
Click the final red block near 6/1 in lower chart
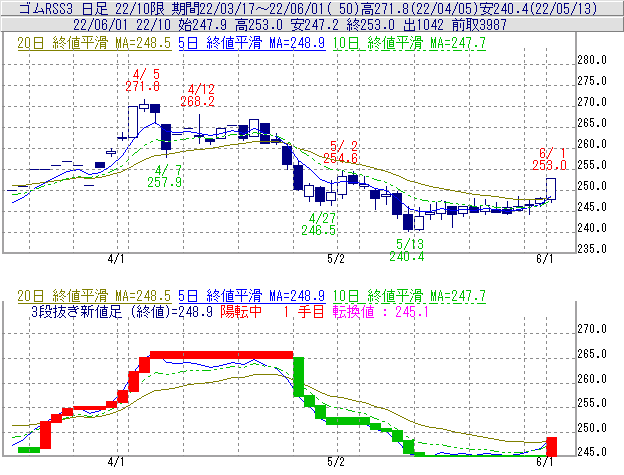[552, 446]
